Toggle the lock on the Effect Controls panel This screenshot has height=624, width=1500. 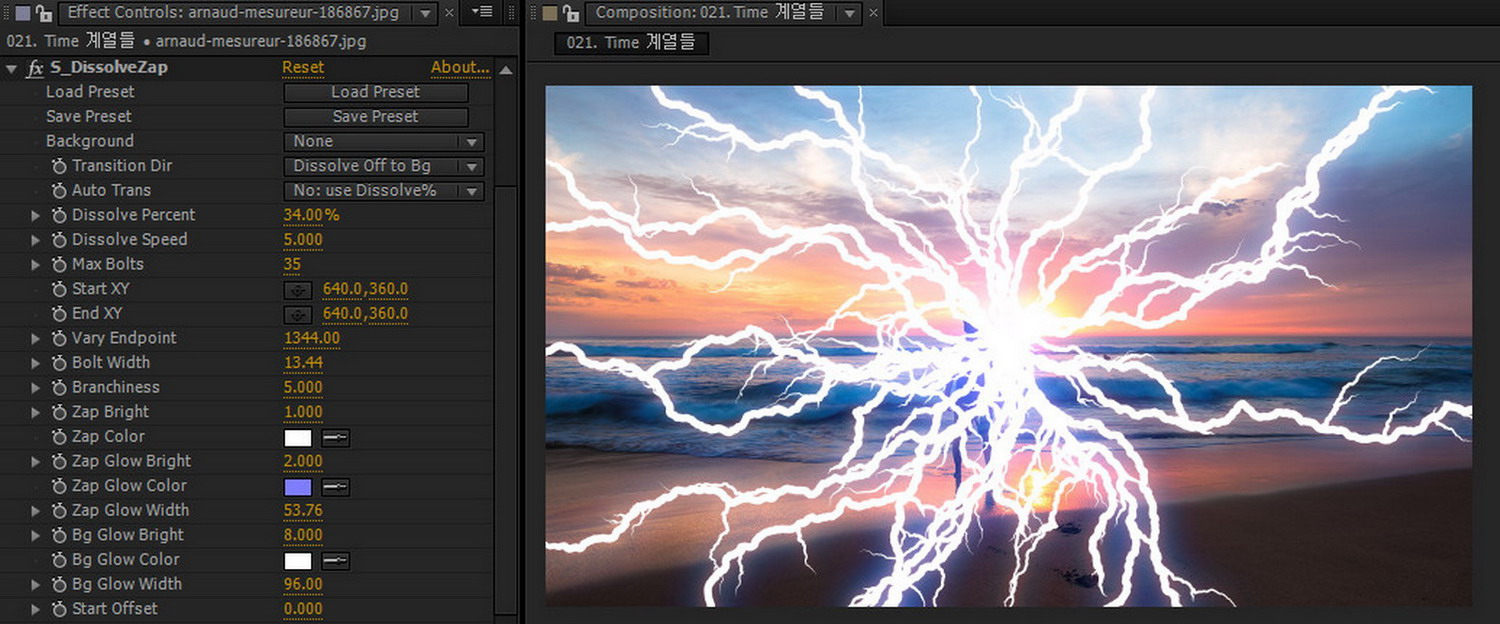[44, 13]
